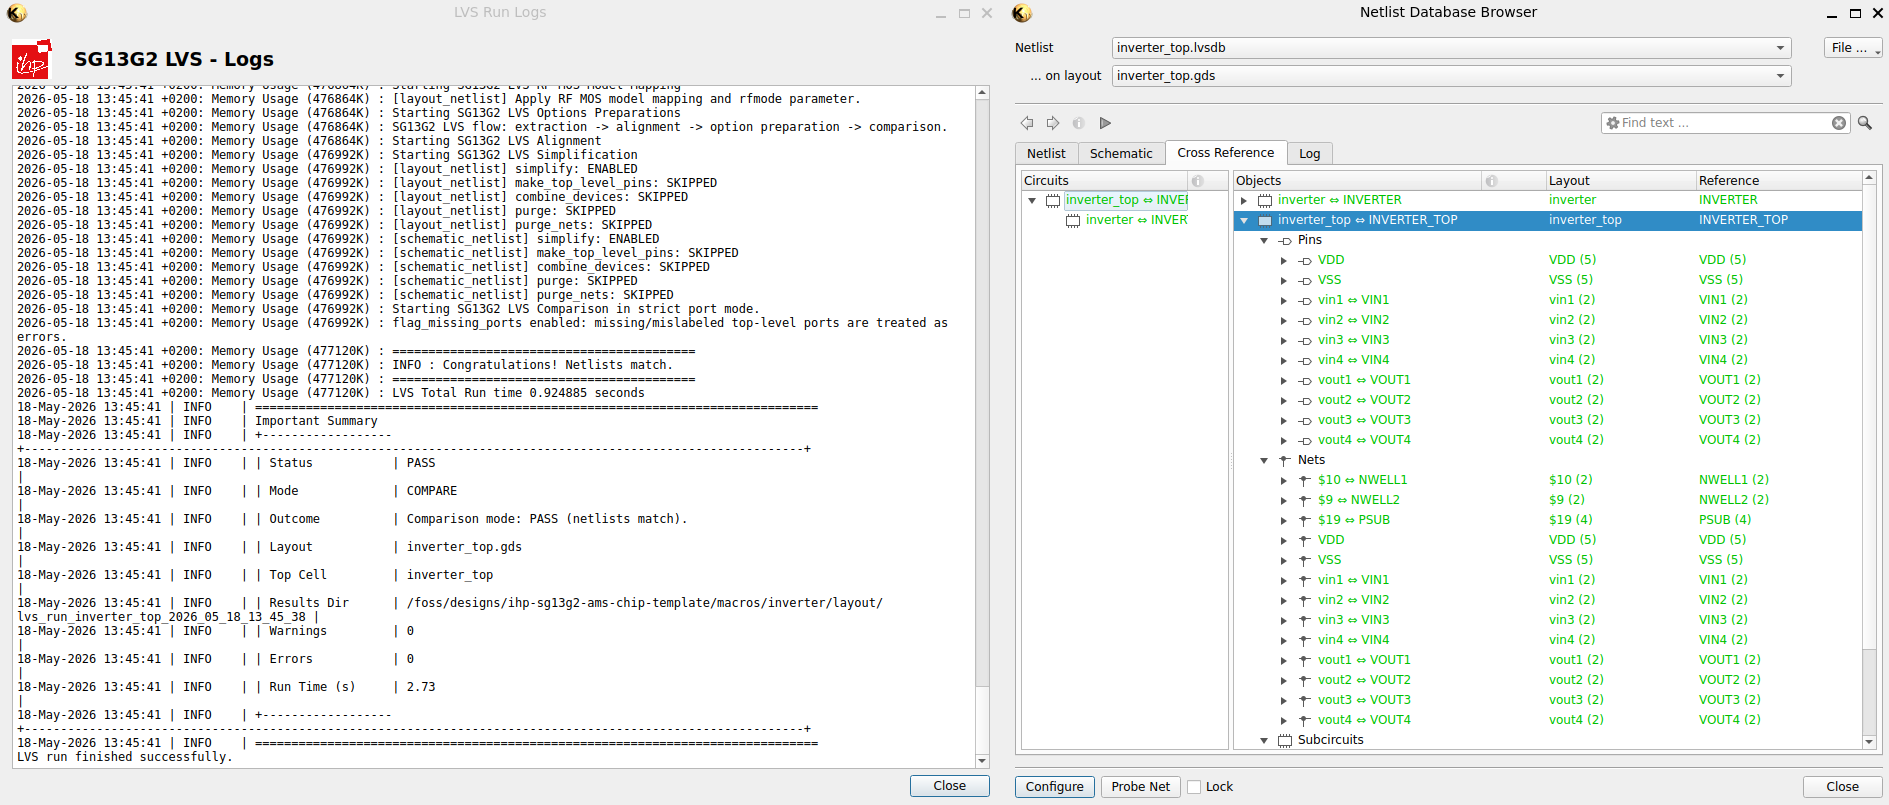
Task: Click circuit icon of inverter ⇔ INVERTER object row
Action: tap(1265, 200)
